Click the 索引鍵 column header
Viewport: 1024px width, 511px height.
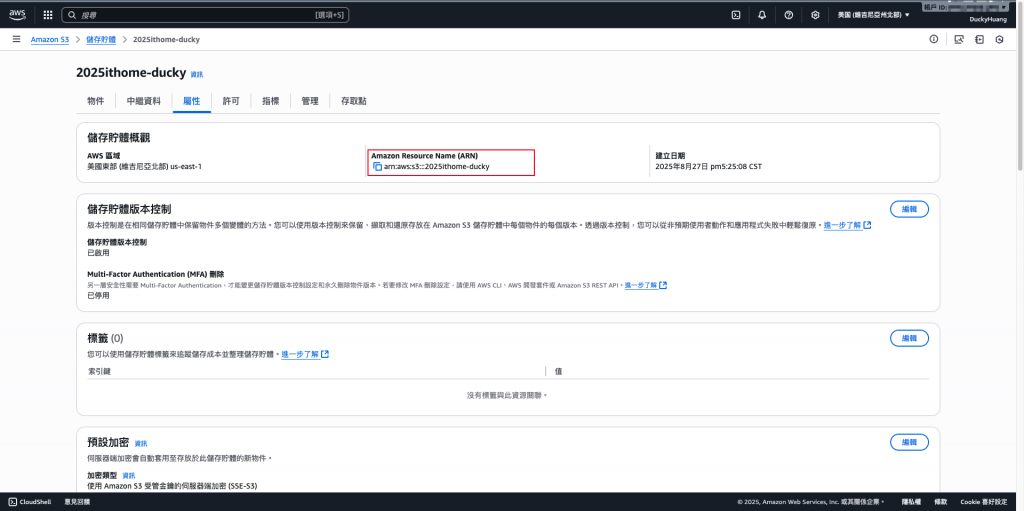click(x=99, y=371)
